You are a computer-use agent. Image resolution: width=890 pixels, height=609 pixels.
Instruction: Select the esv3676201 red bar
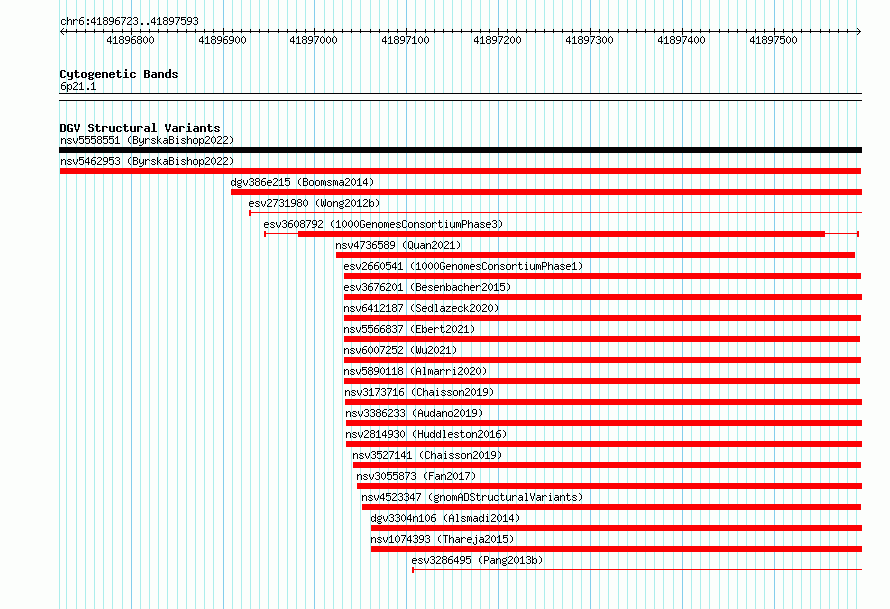point(603,297)
